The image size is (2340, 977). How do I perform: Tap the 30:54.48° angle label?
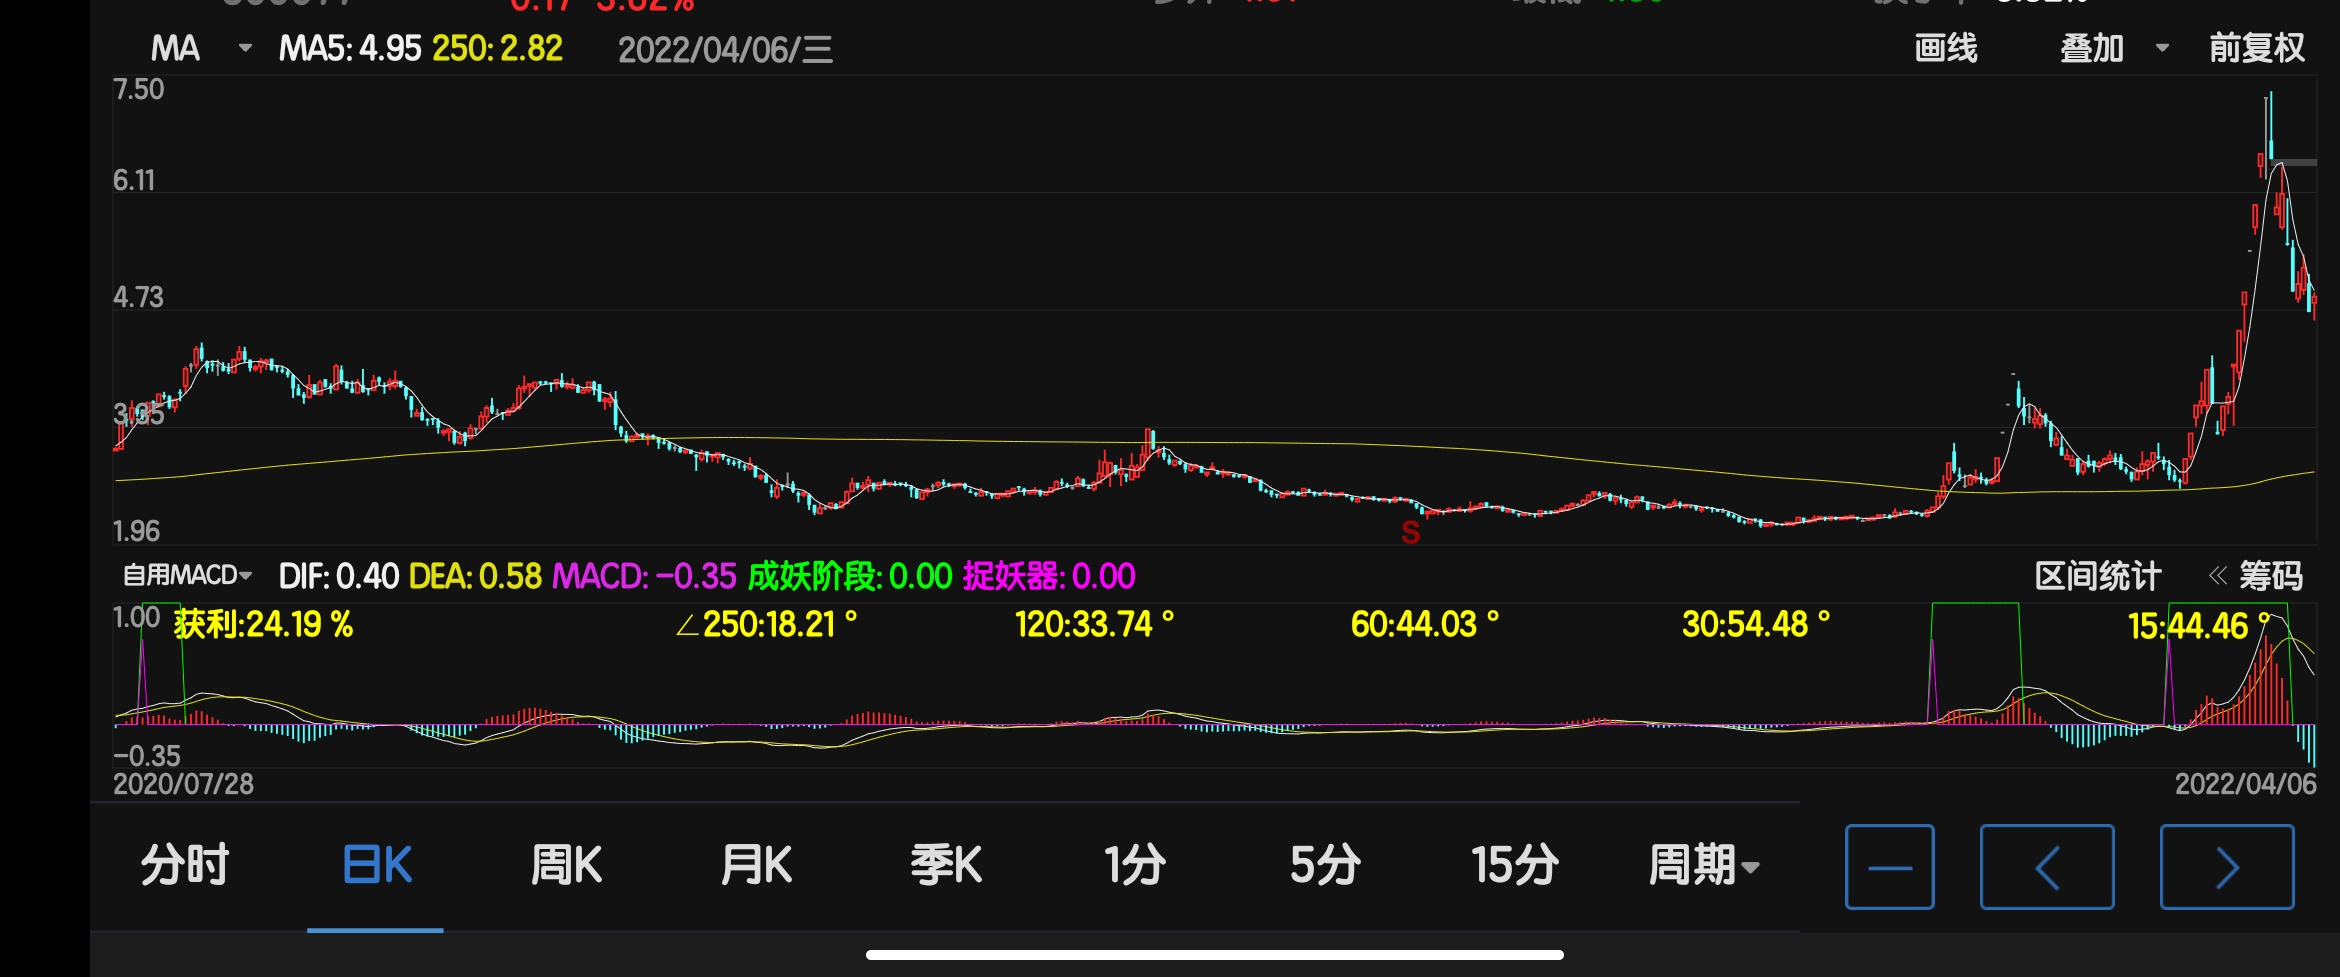pos(1755,625)
